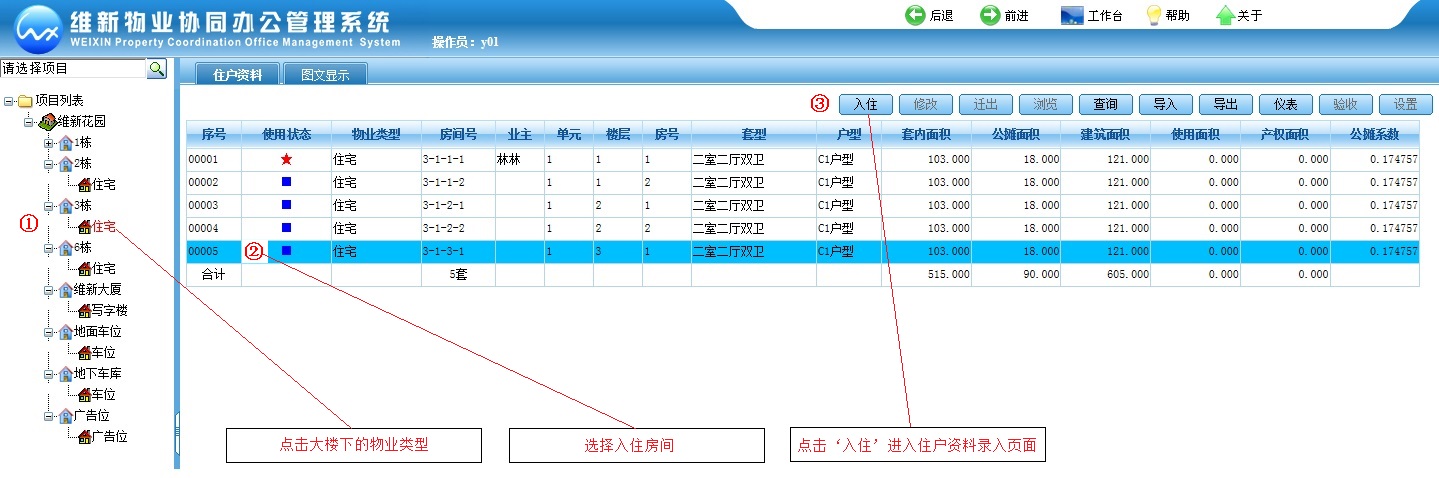
Task: Click the About (关于) green arrow icon
Action: (1225, 15)
